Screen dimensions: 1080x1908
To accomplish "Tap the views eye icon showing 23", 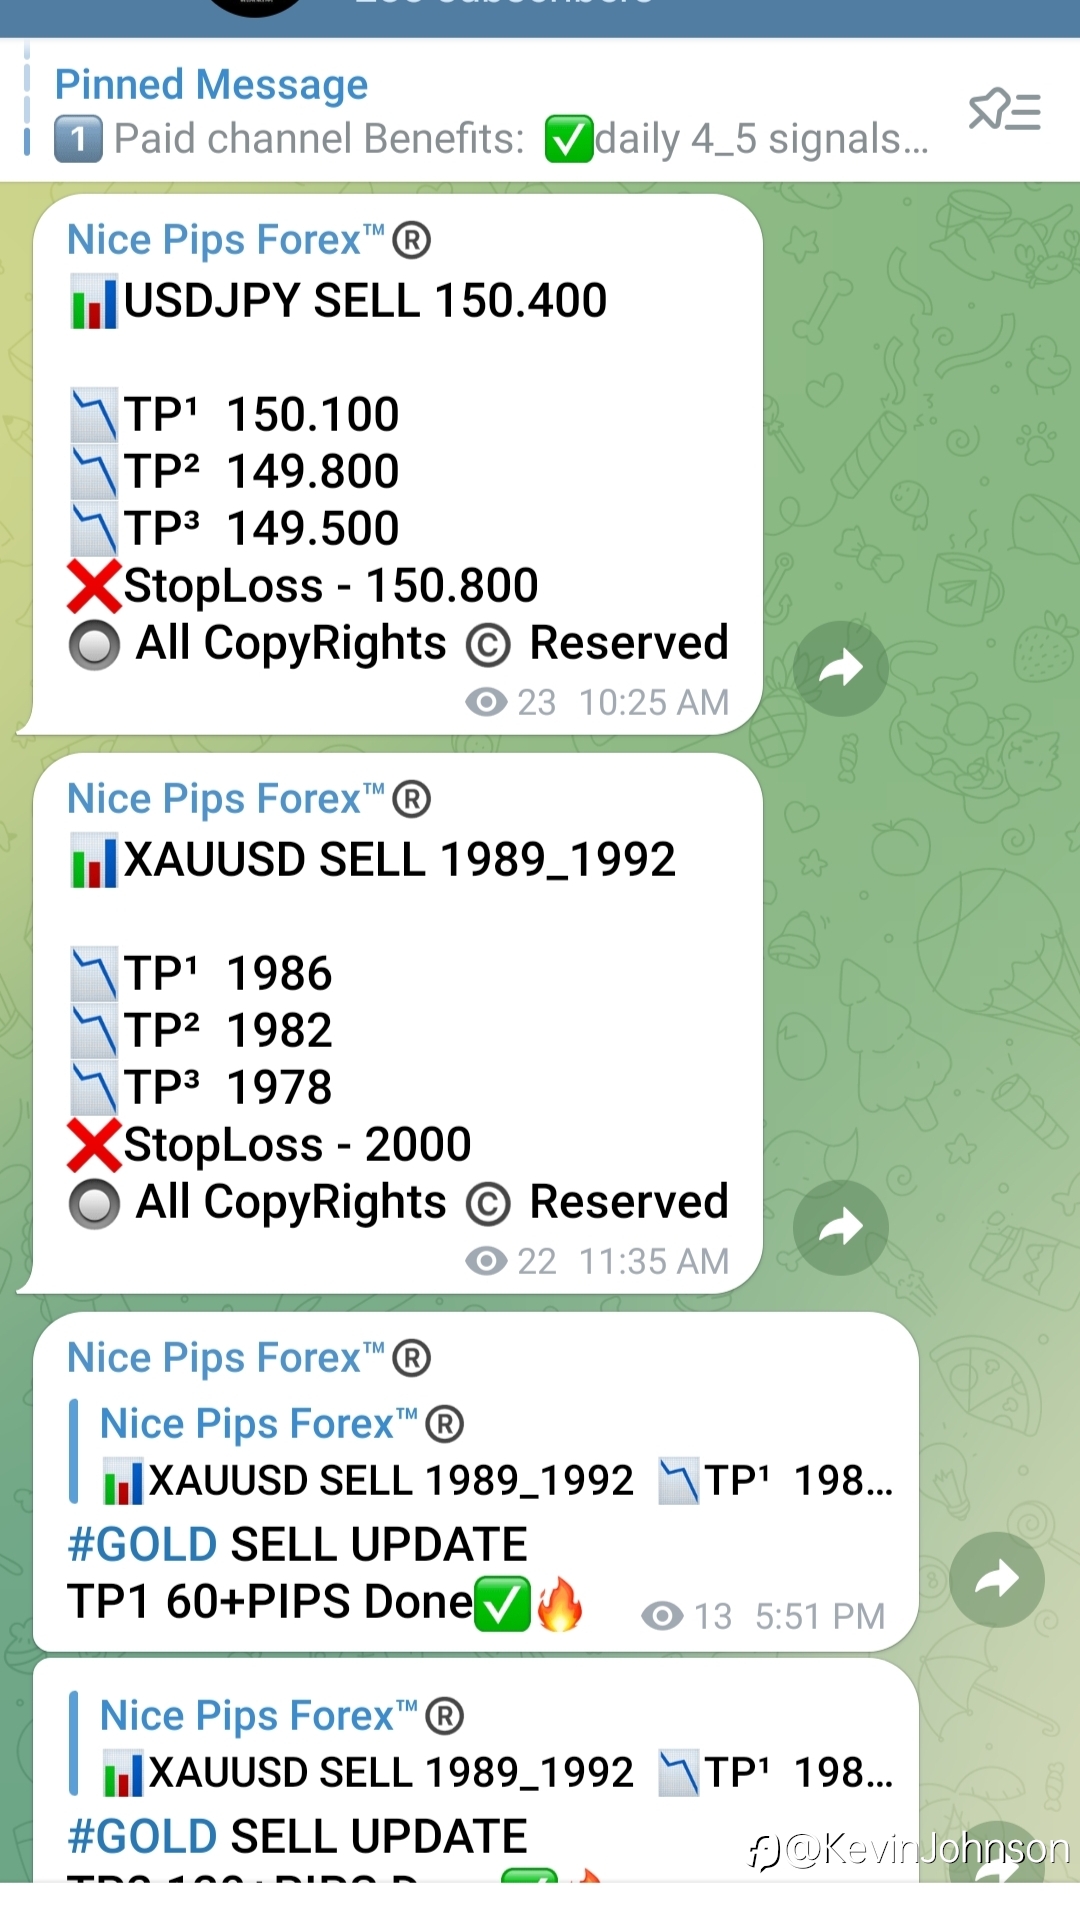I will 486,702.
